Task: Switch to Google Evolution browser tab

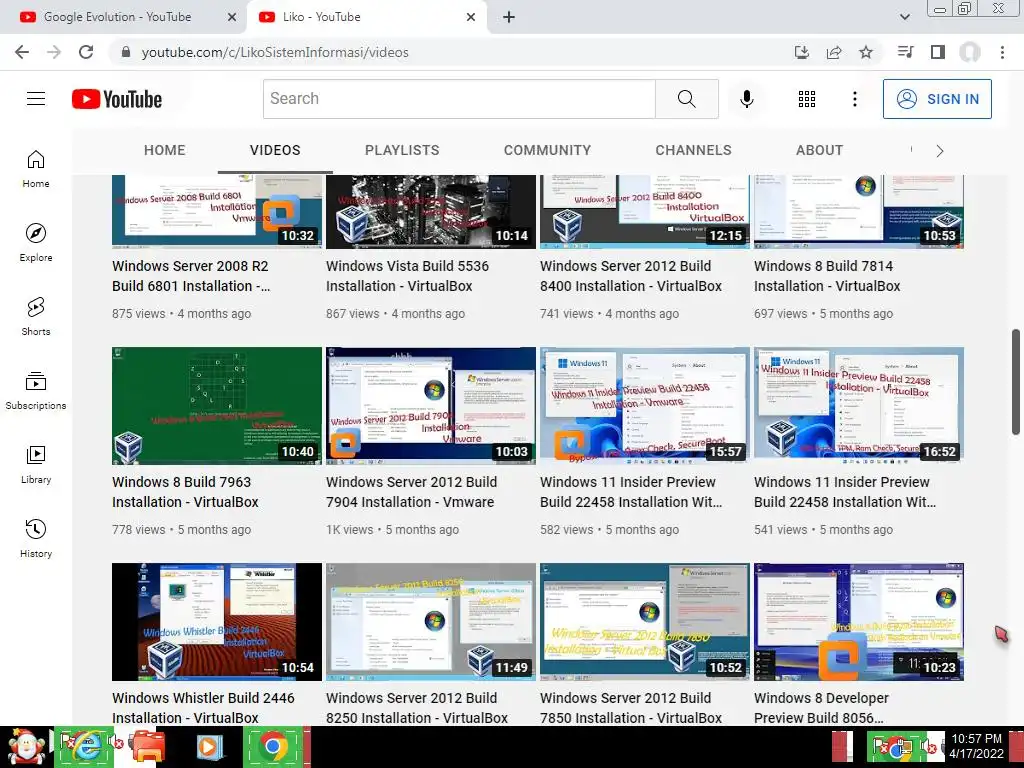Action: 118,17
